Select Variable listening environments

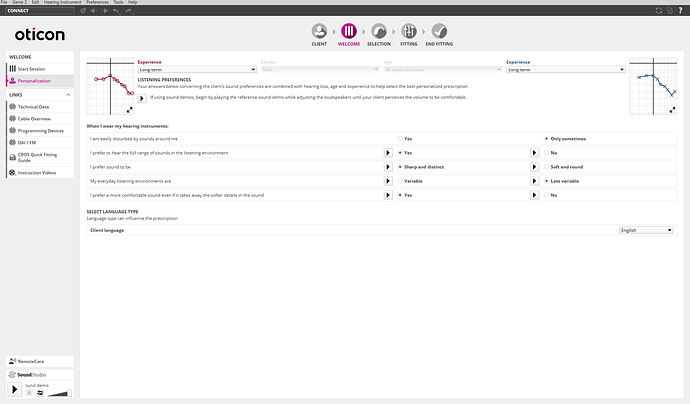(x=400, y=181)
